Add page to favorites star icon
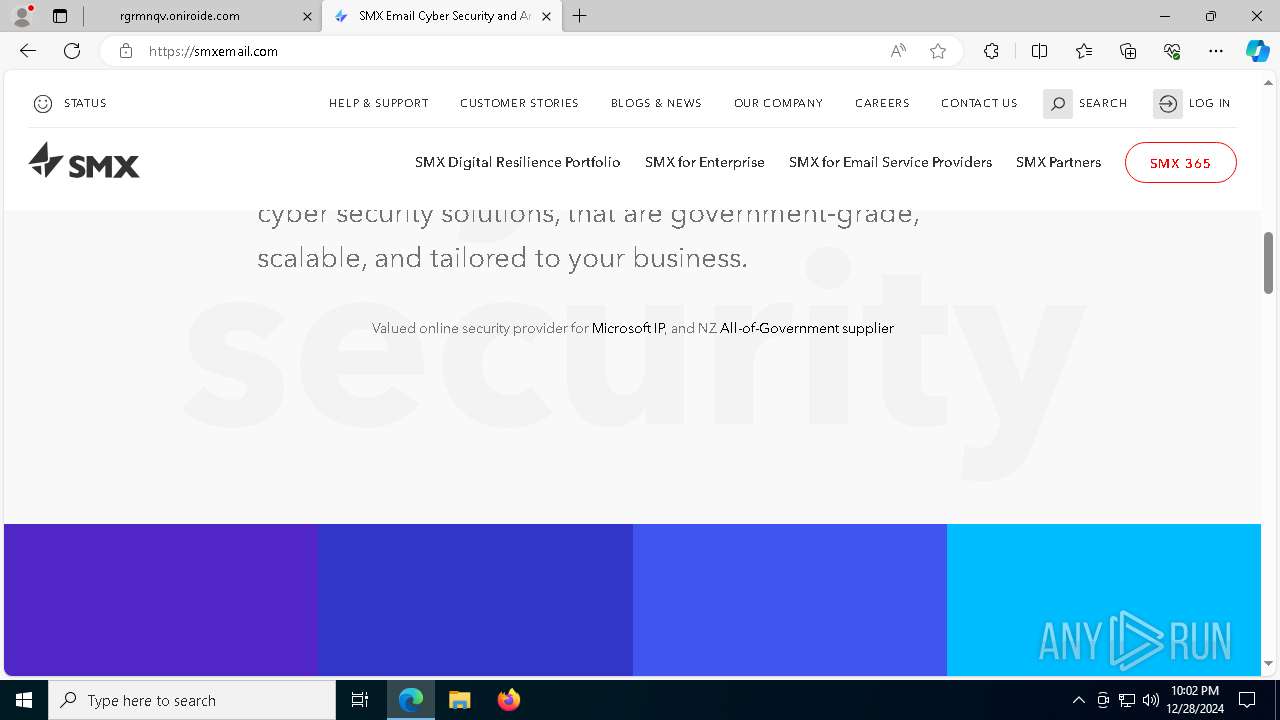Image resolution: width=1280 pixels, height=720 pixels. (x=938, y=51)
